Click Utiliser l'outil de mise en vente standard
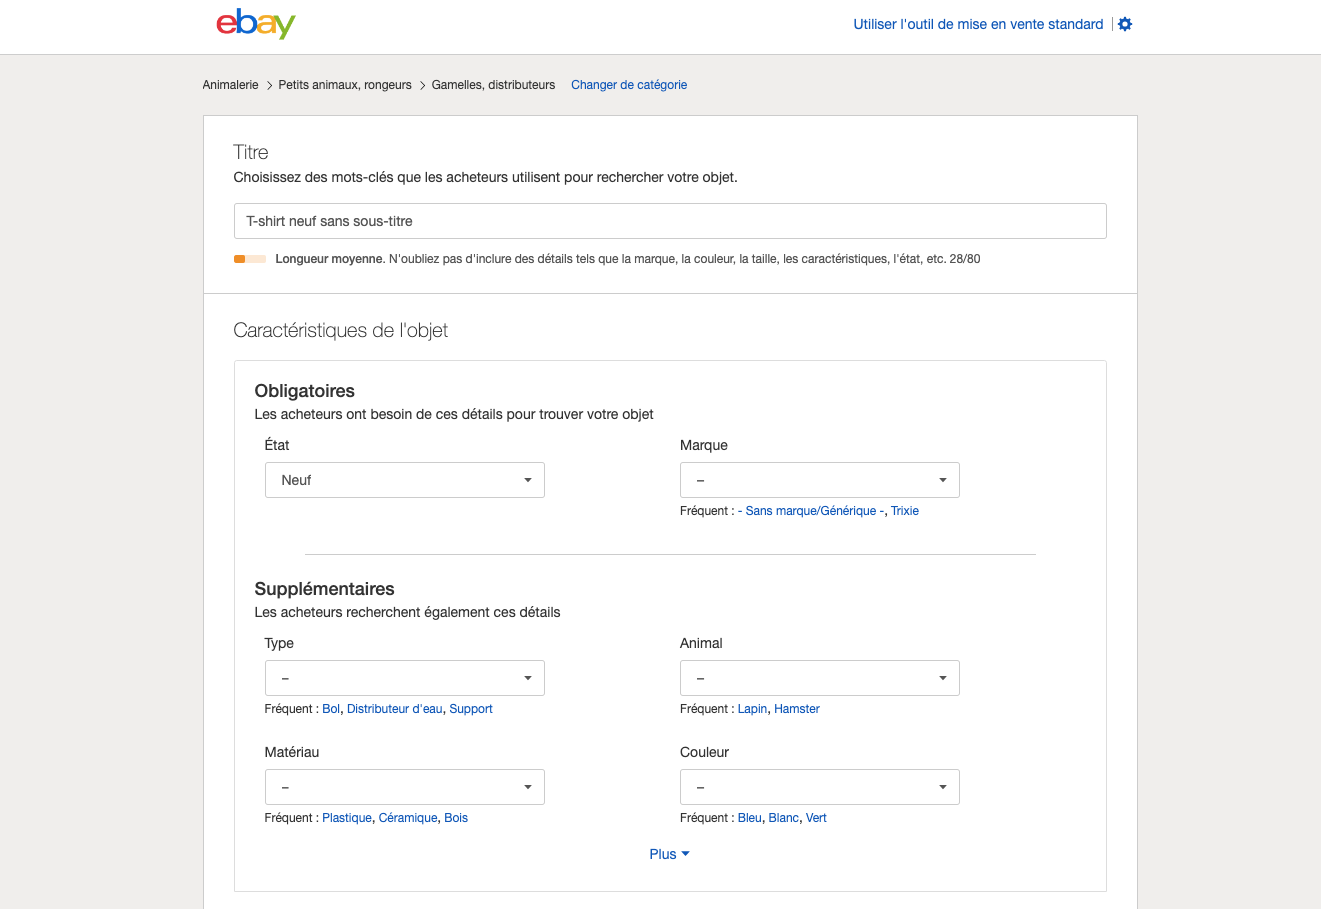This screenshot has height=909, width=1321. click(x=978, y=24)
